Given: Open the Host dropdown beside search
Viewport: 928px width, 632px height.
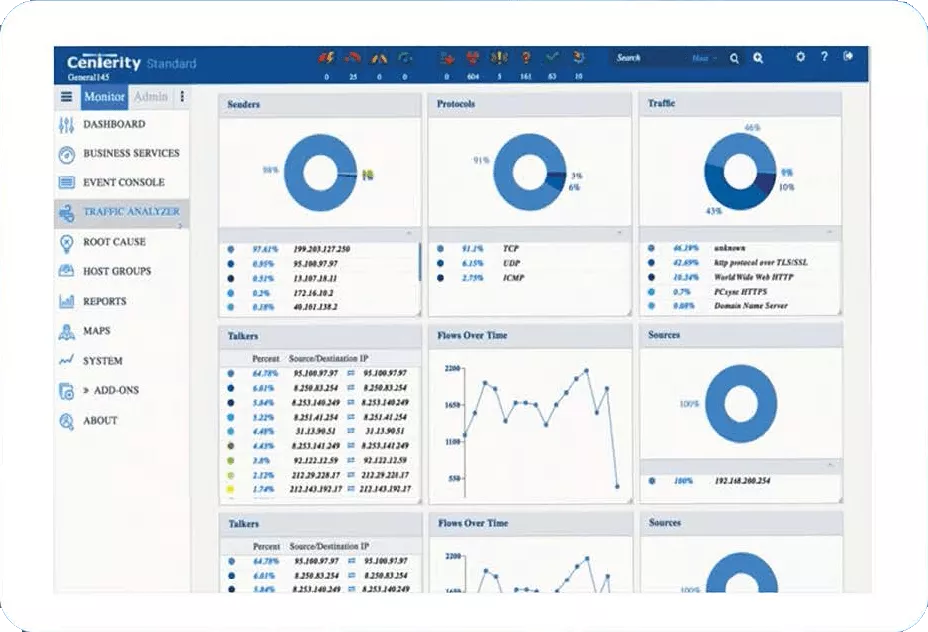Looking at the screenshot, I should tap(704, 58).
